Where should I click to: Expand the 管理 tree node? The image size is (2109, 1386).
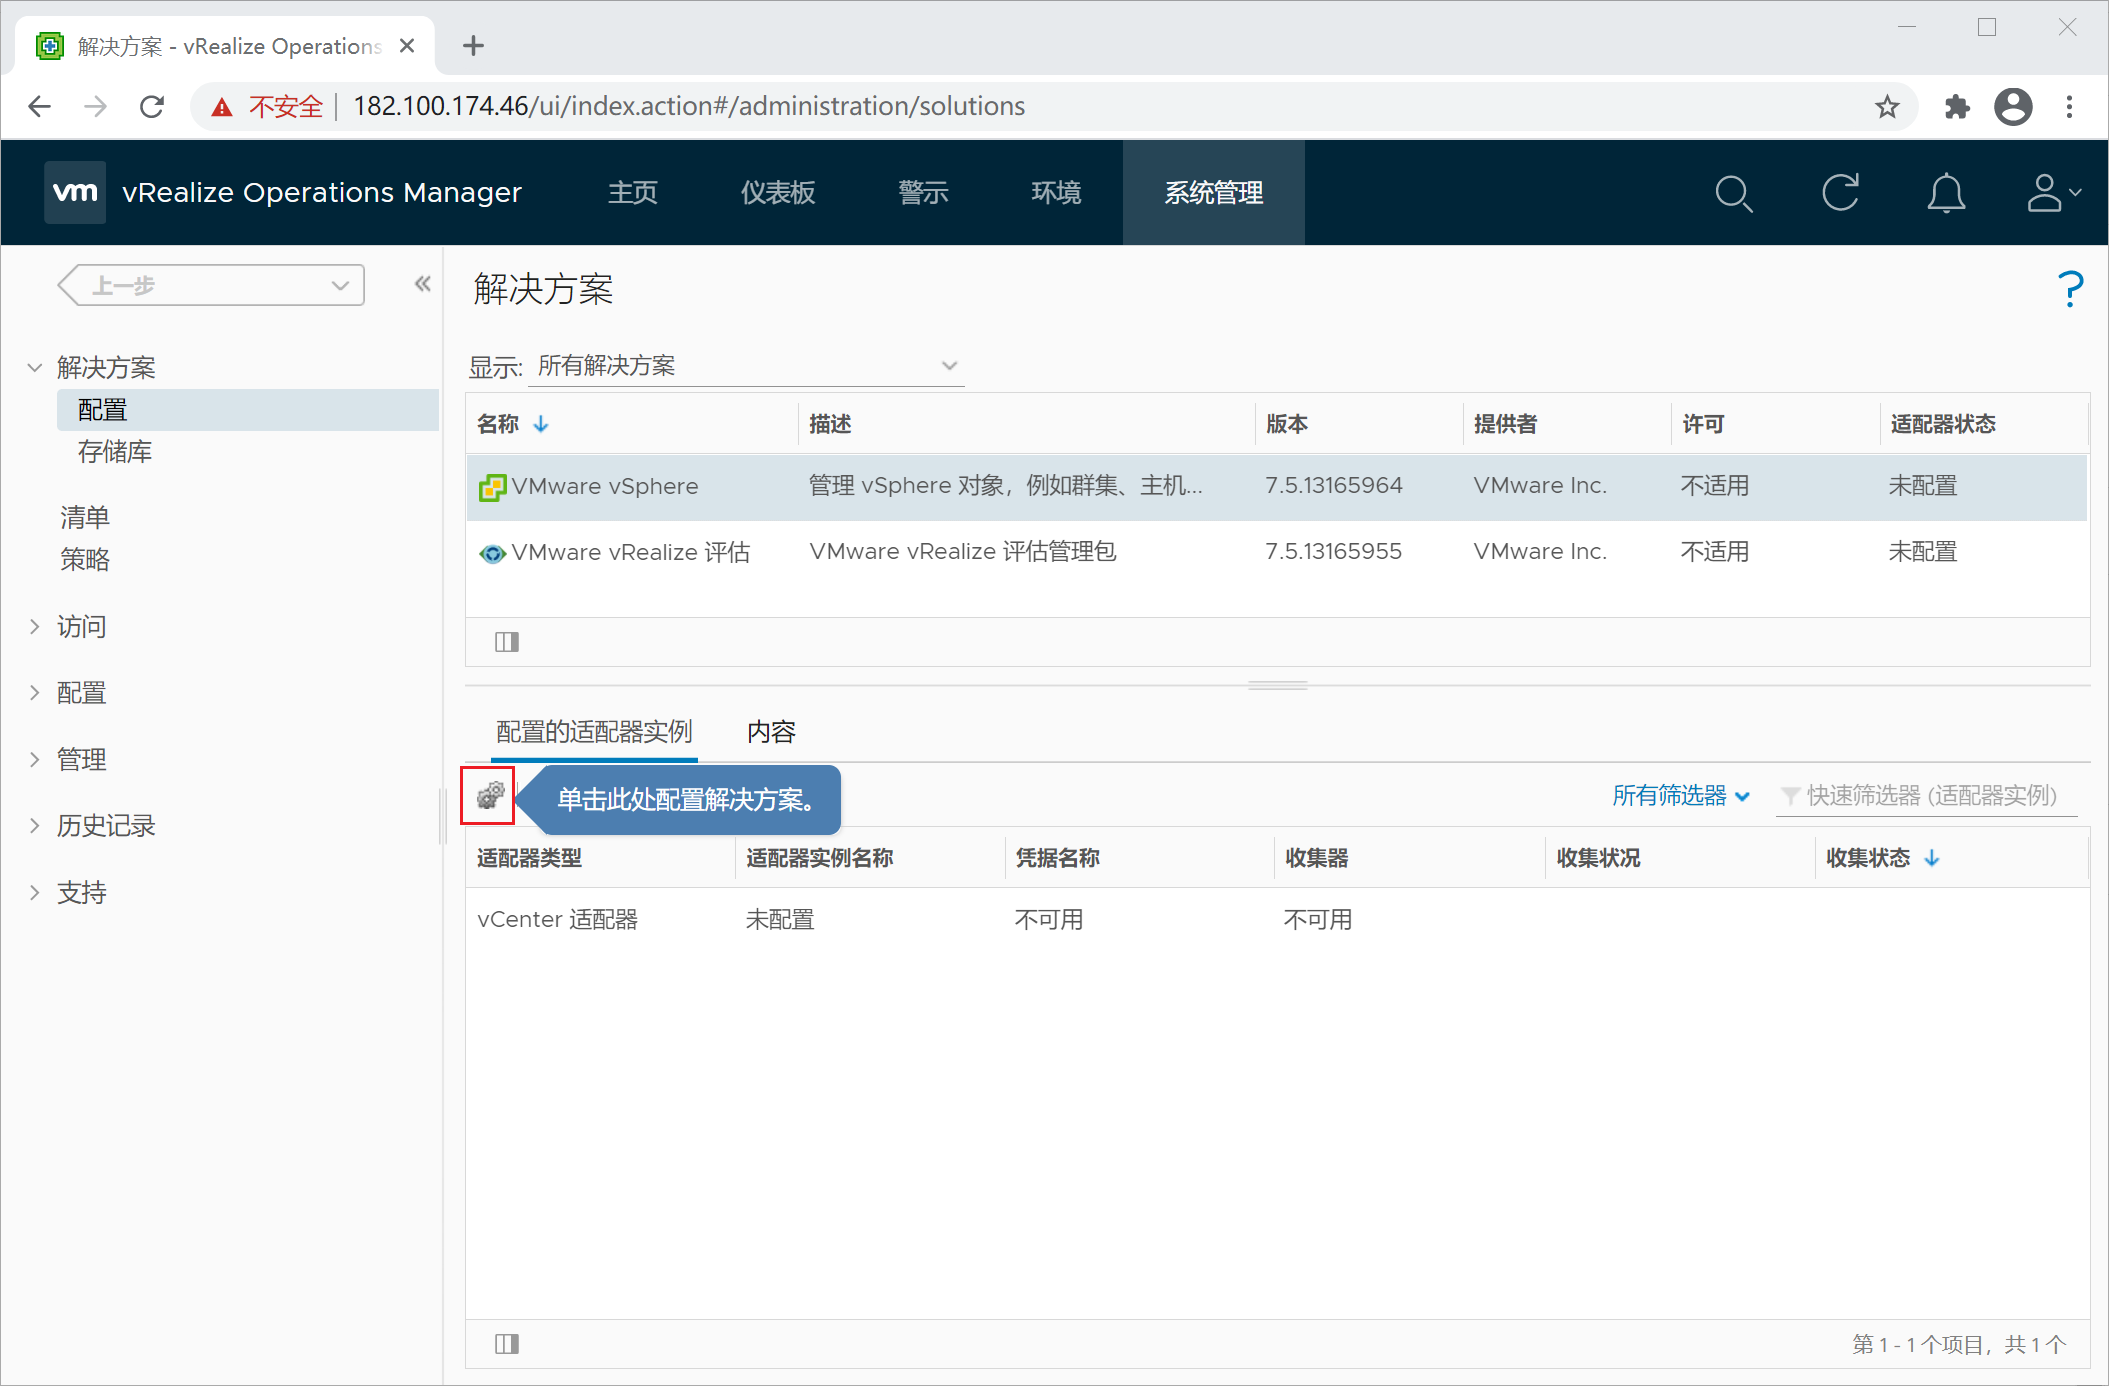tap(35, 760)
